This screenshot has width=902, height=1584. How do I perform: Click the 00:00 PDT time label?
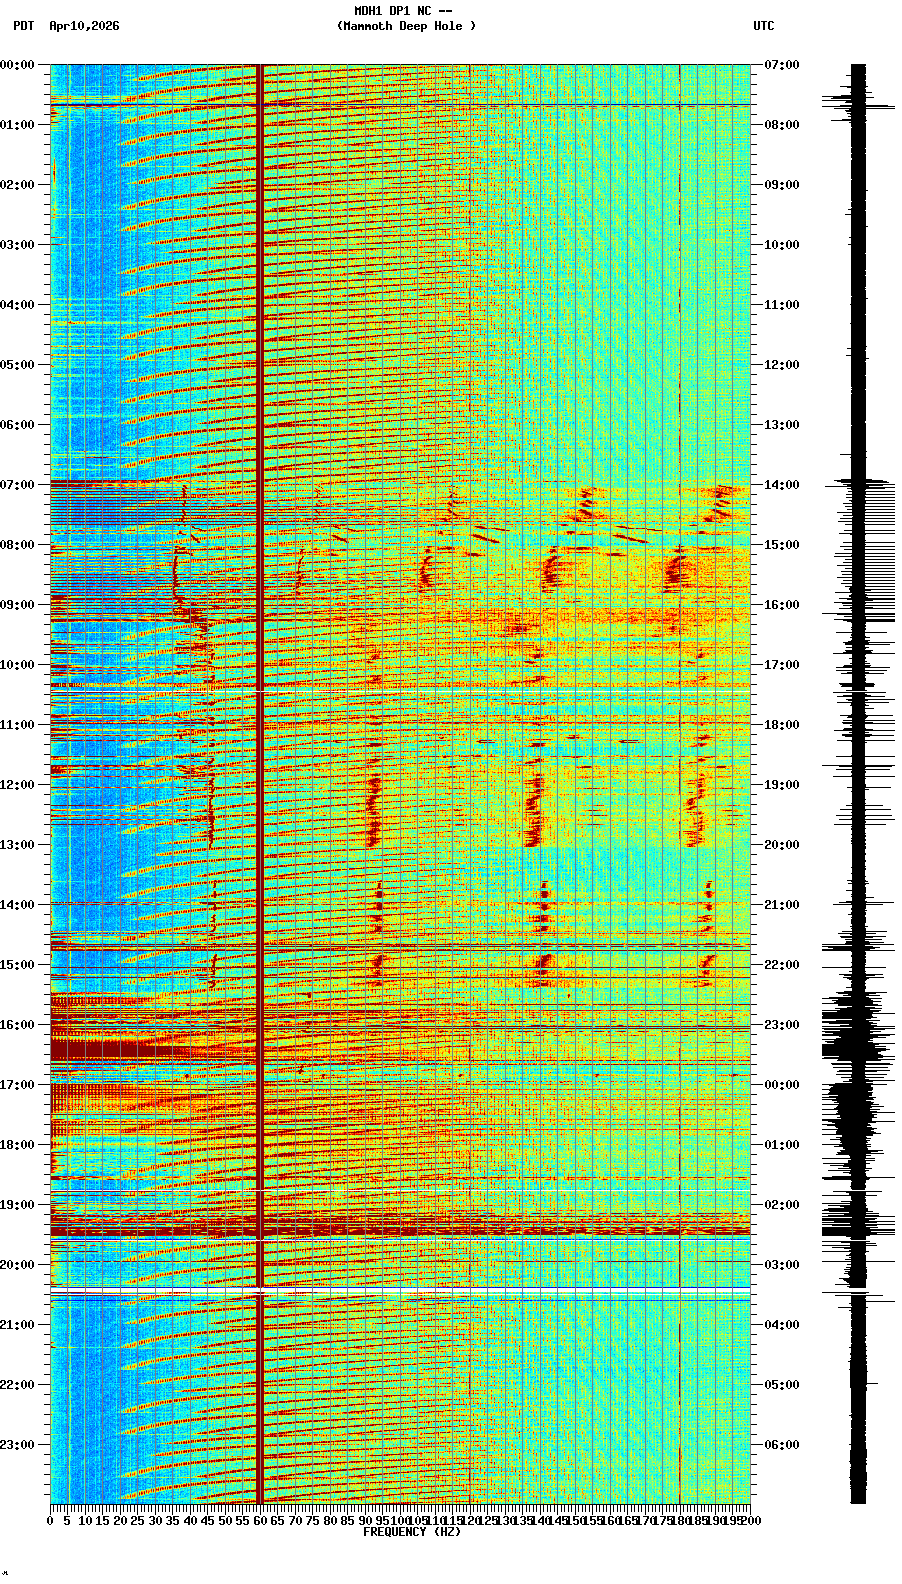point(18,65)
